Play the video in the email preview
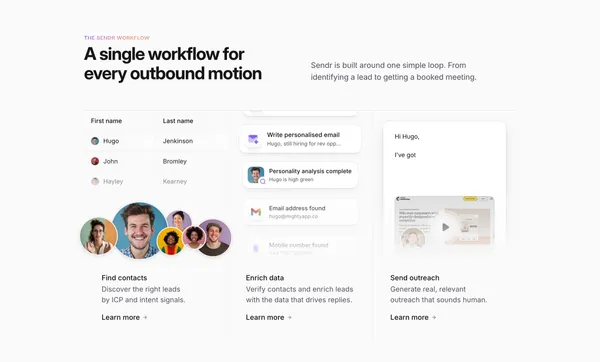 coord(445,227)
